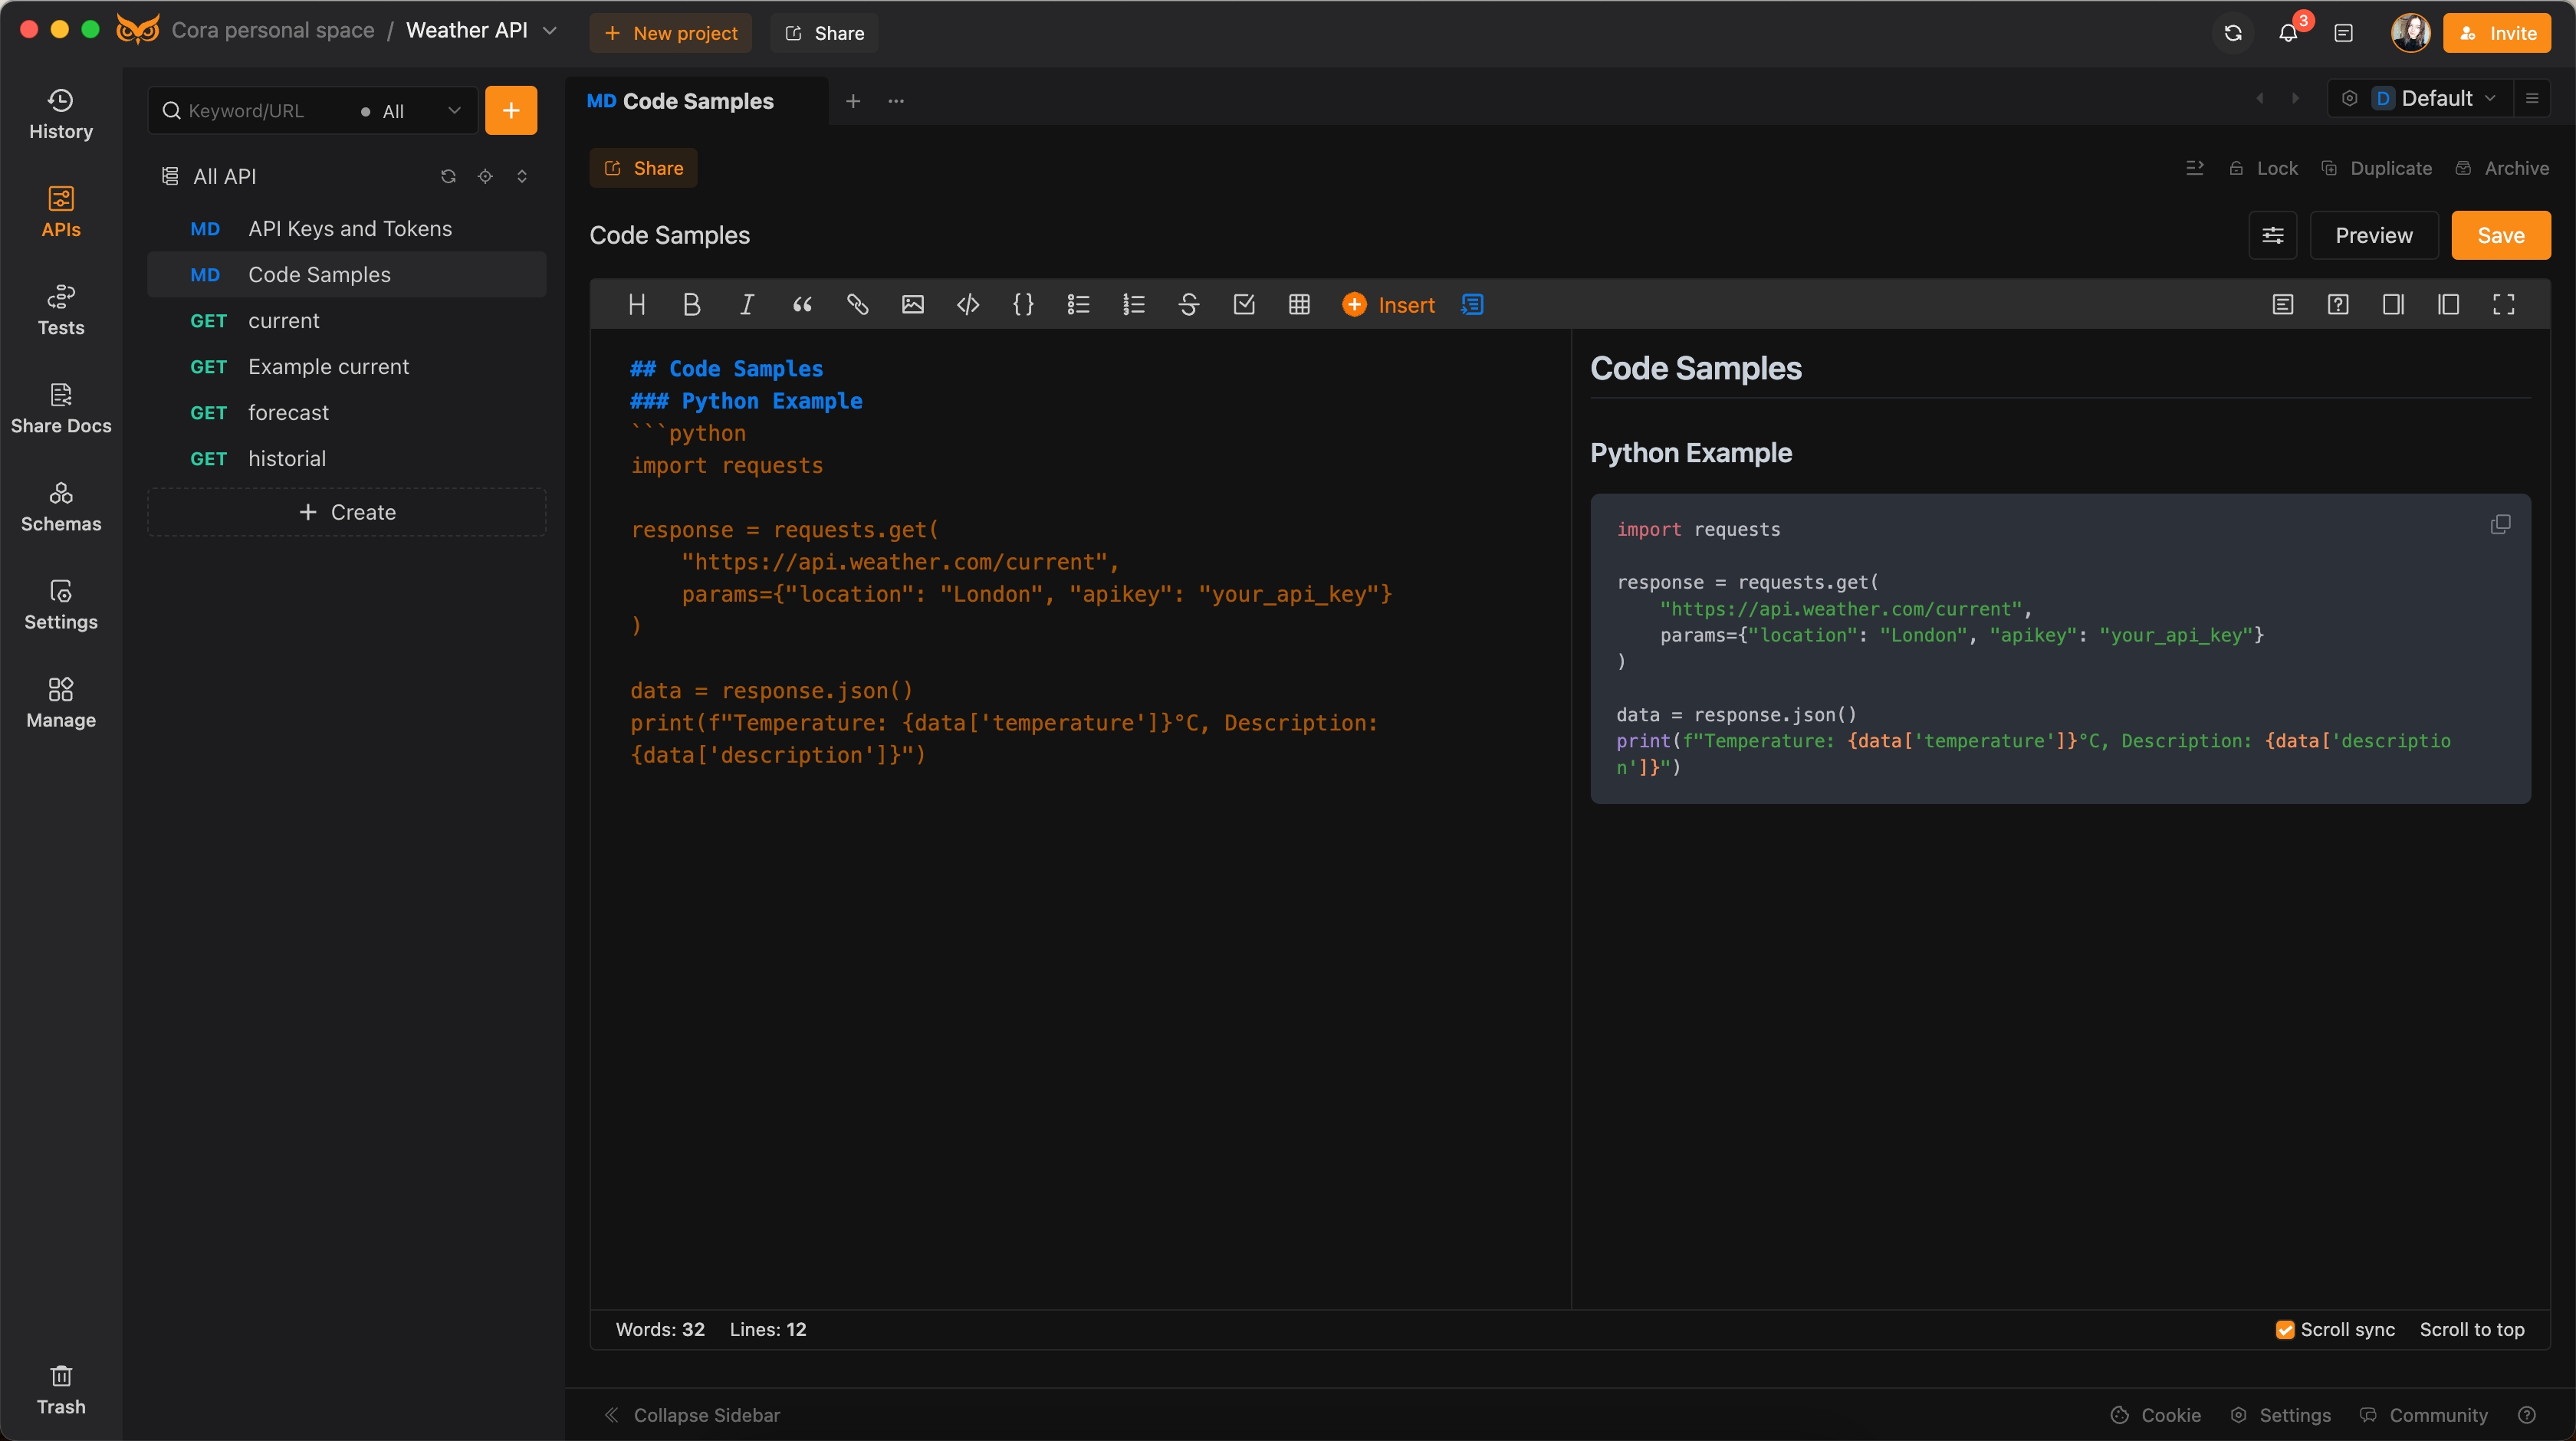Open the Tests section

point(61,310)
